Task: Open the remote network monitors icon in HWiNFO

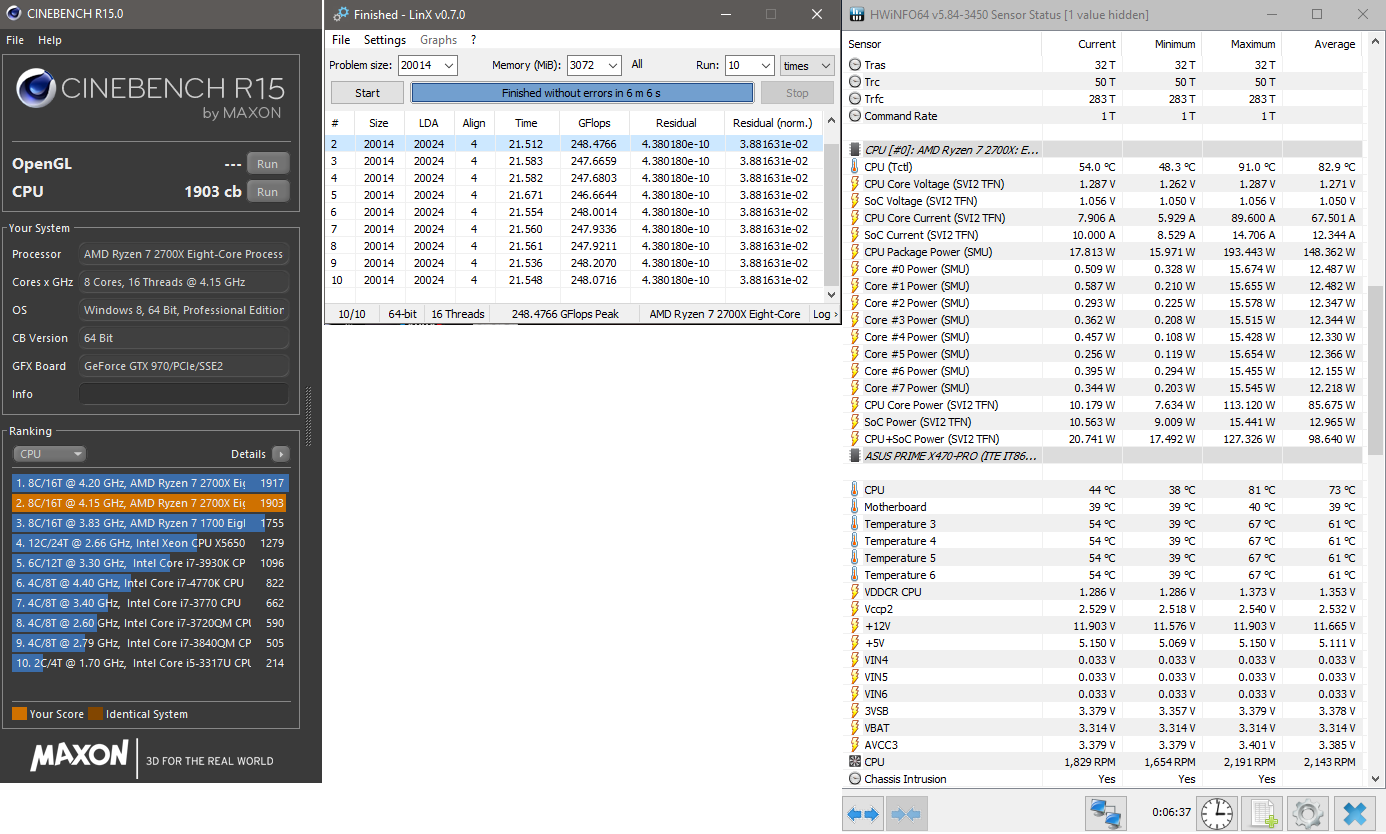Action: [x=1105, y=813]
